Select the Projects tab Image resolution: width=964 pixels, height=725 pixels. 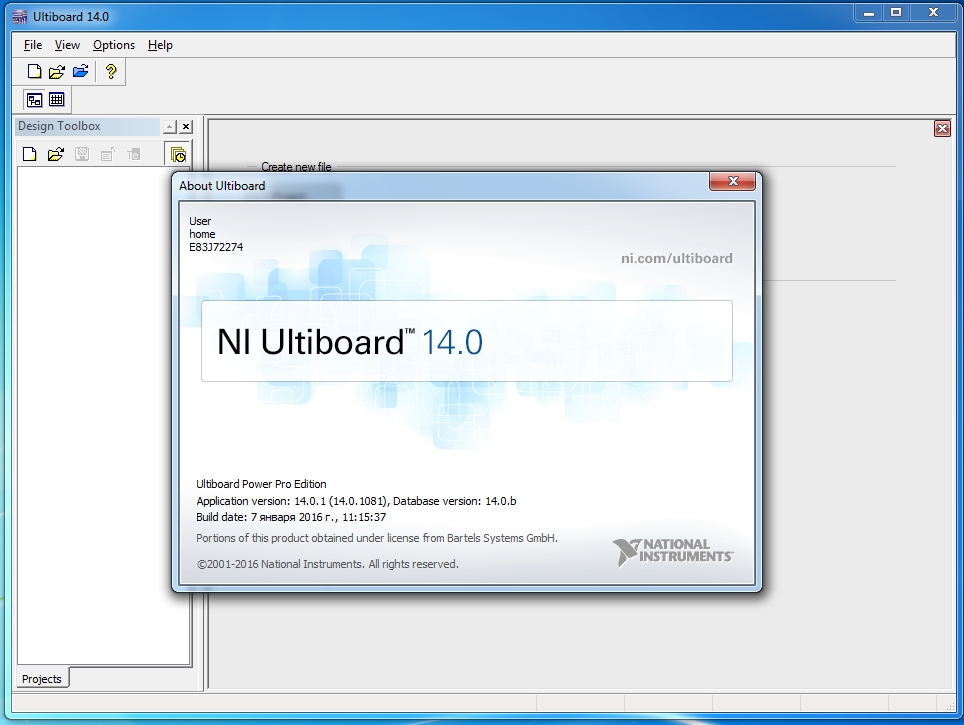click(42, 679)
